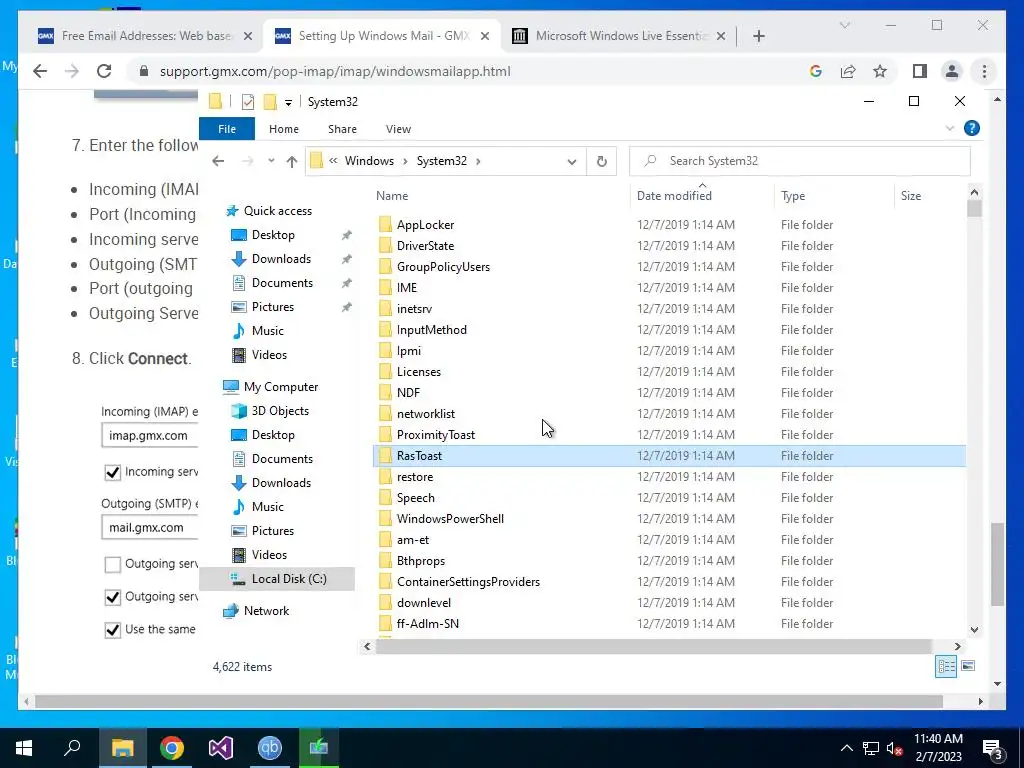Viewport: 1024px width, 768px height.
Task: Open the Home ribbon tab
Action: [x=283, y=129]
